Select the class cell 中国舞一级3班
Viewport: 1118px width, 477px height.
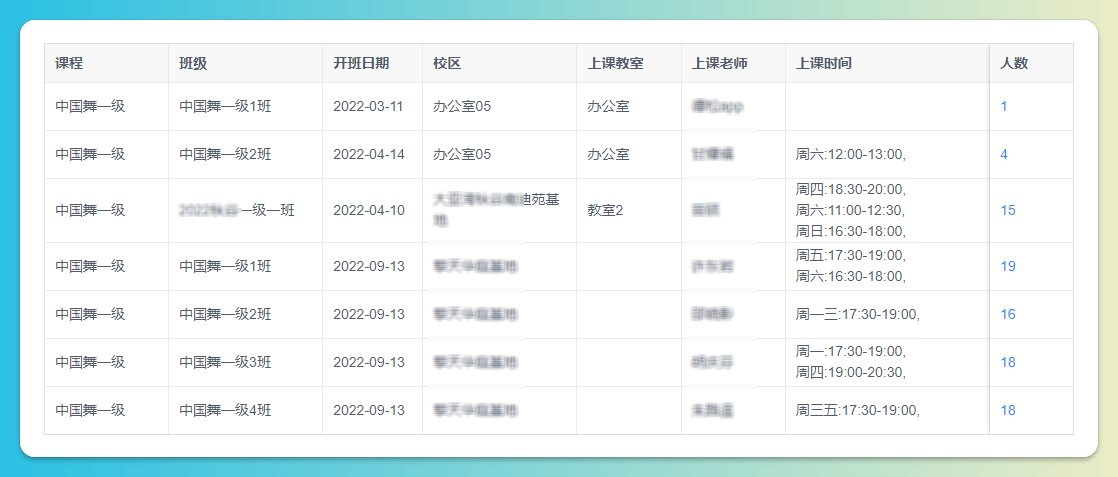pyautogui.click(x=225, y=362)
